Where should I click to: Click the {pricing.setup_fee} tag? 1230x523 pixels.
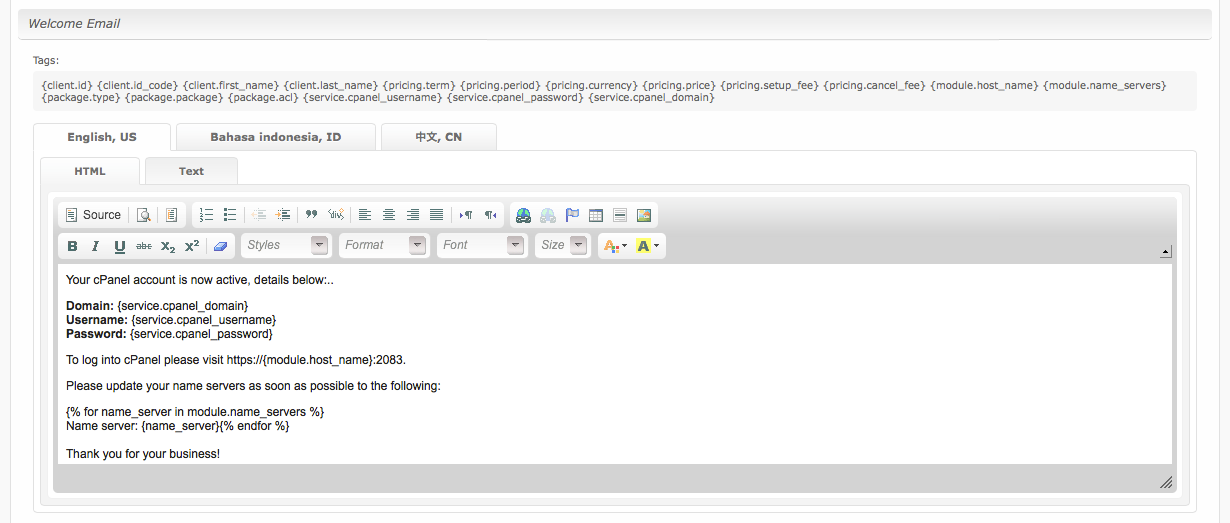pos(768,85)
